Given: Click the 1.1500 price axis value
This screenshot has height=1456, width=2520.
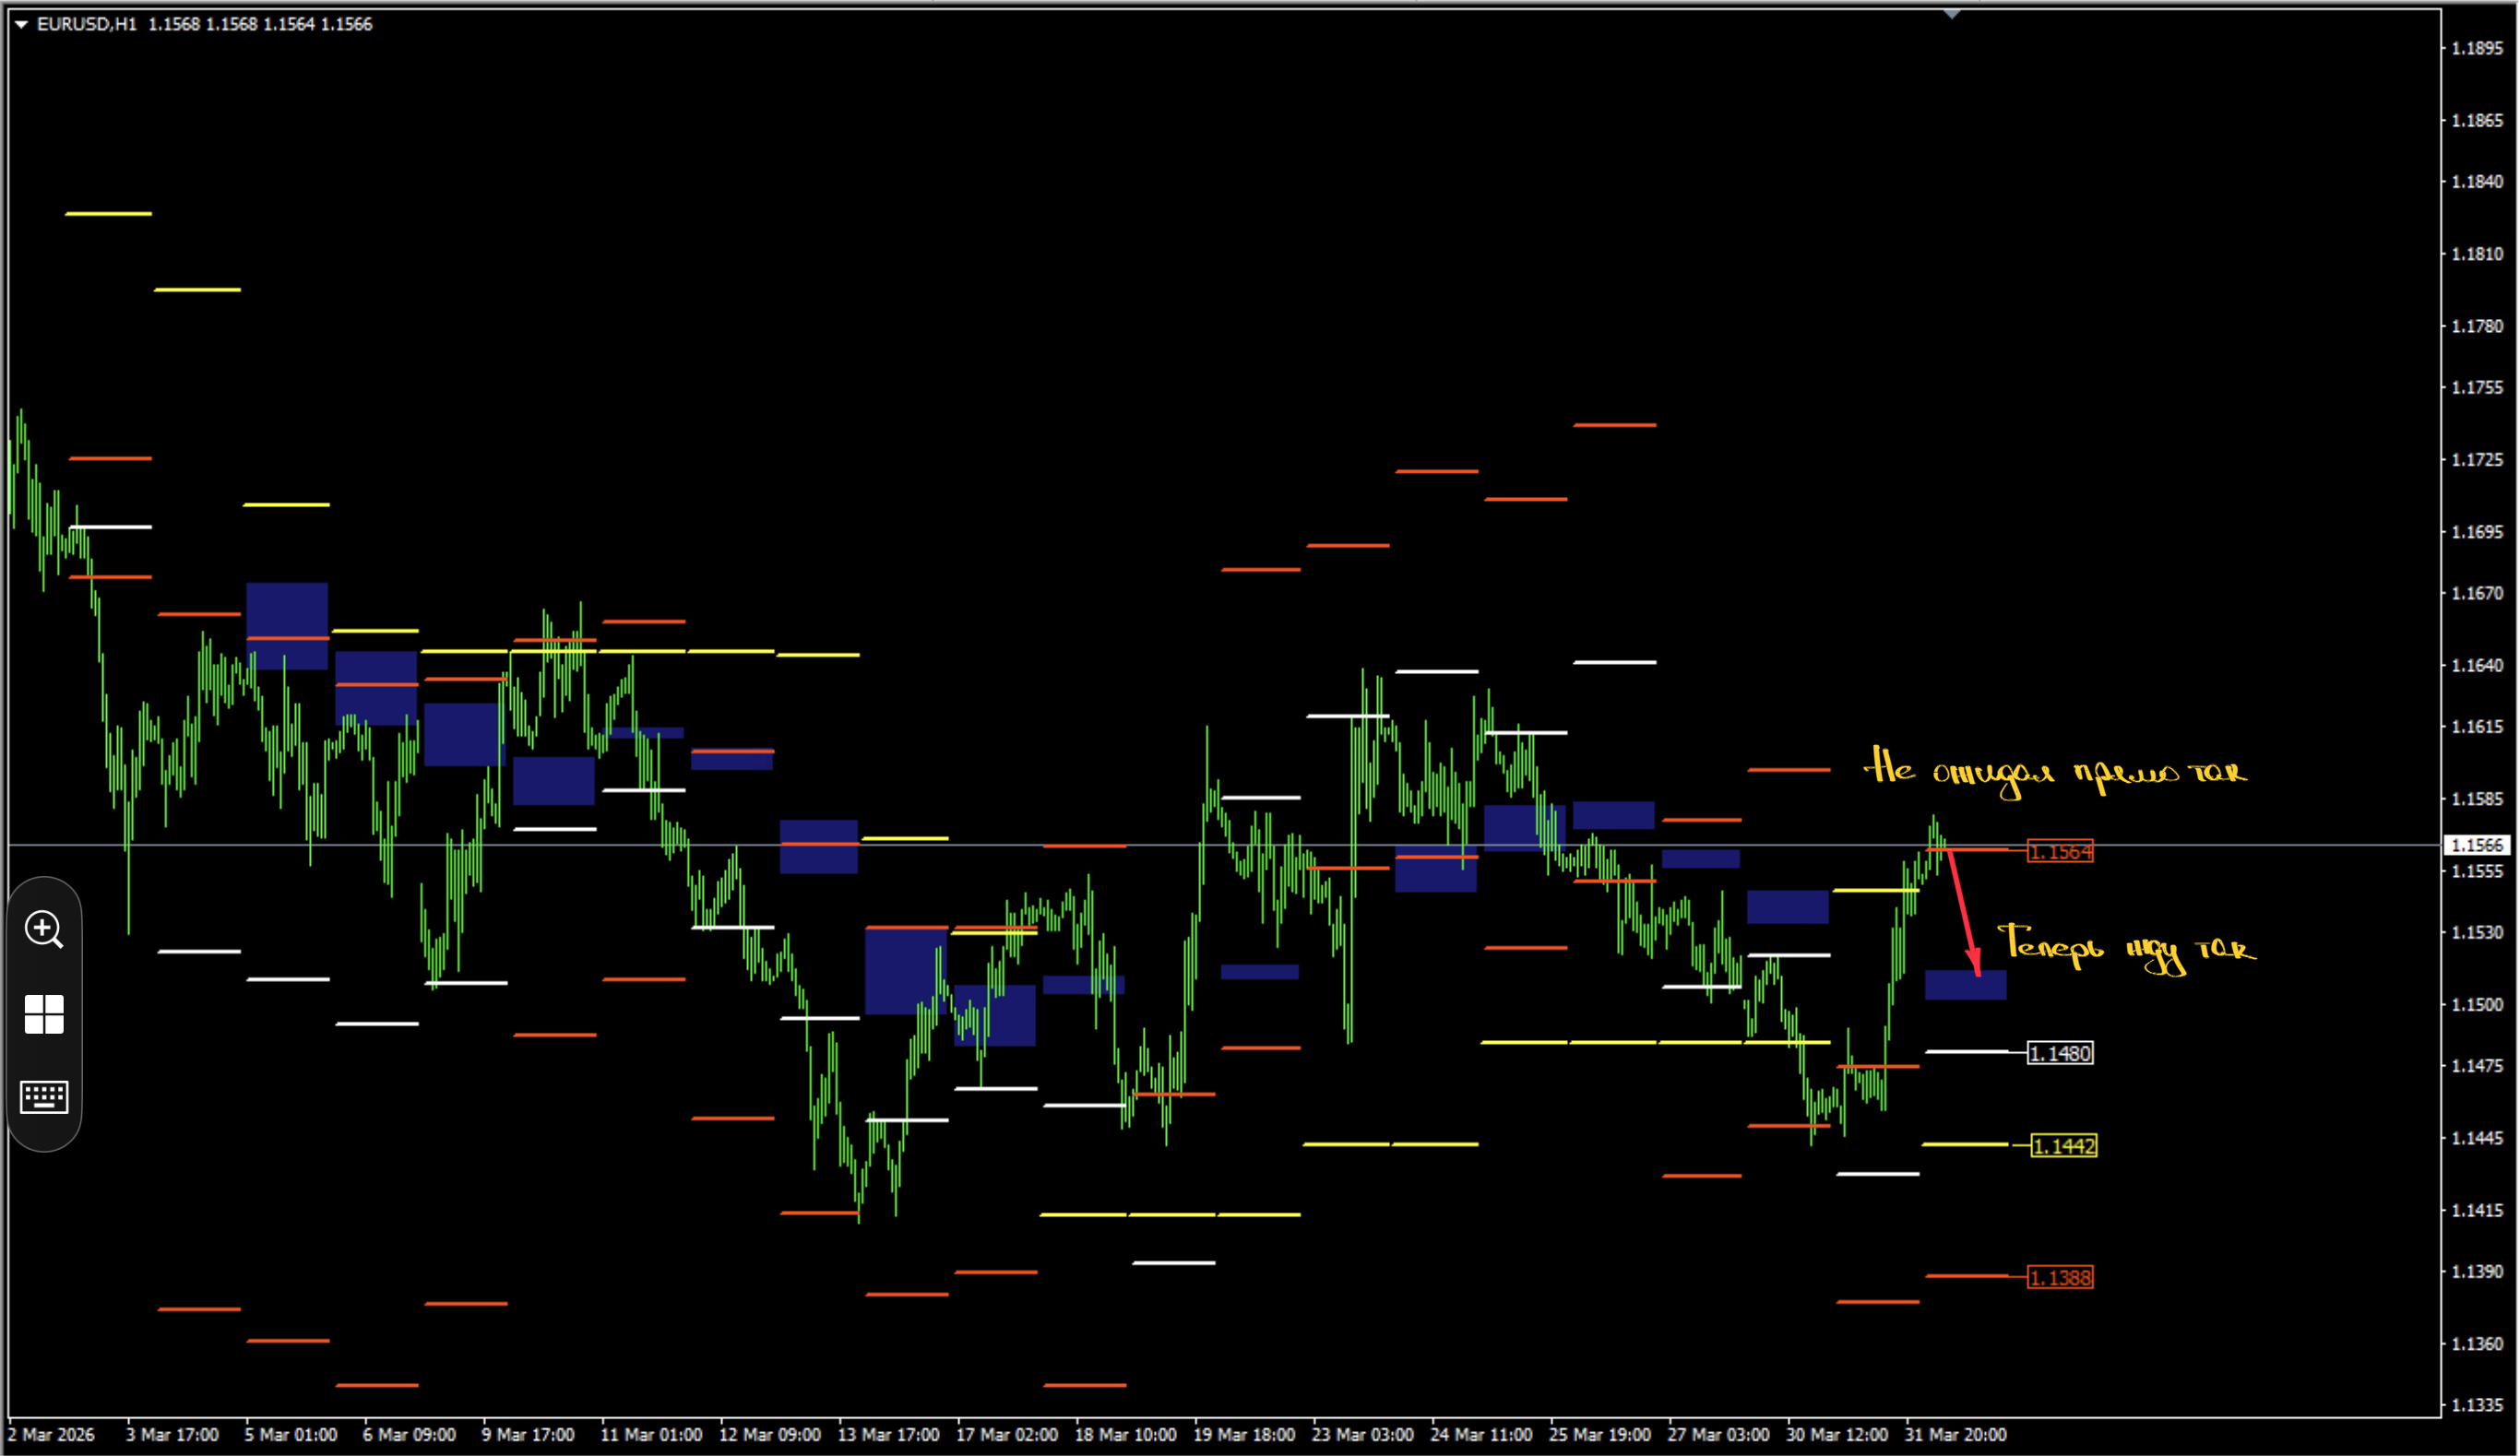Looking at the screenshot, I should [2477, 1004].
